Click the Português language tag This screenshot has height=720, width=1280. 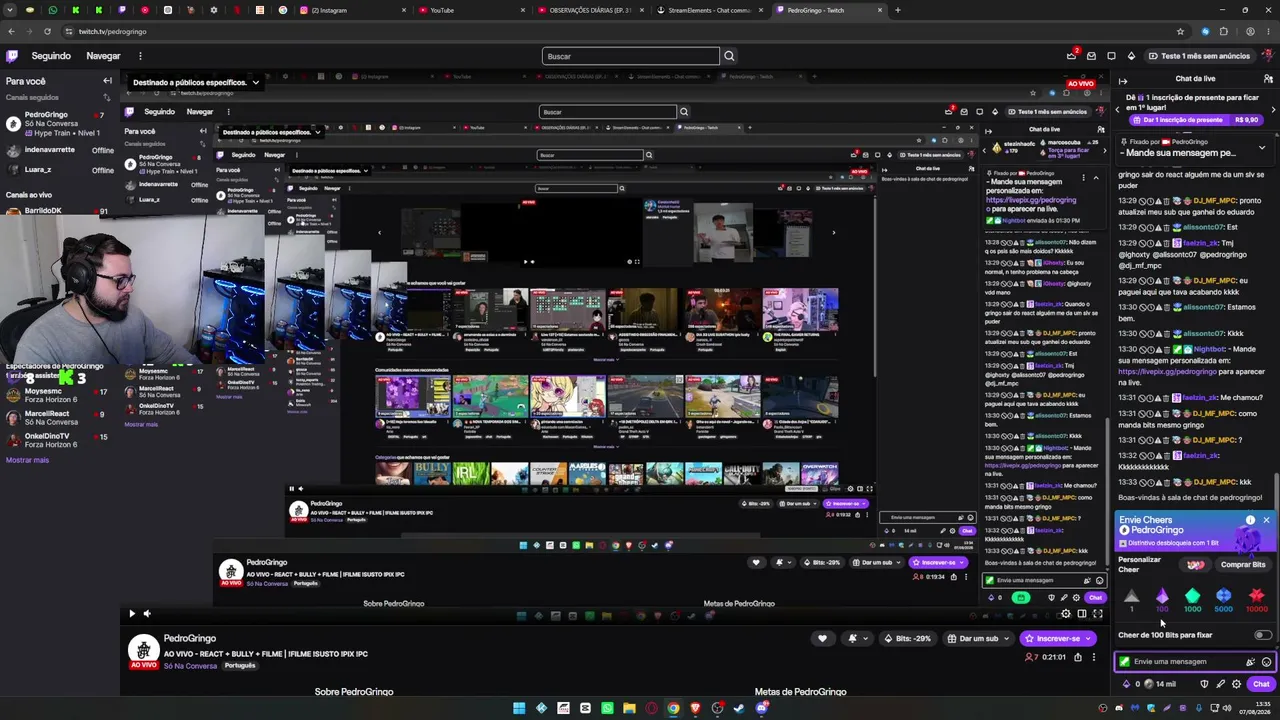[x=240, y=666]
